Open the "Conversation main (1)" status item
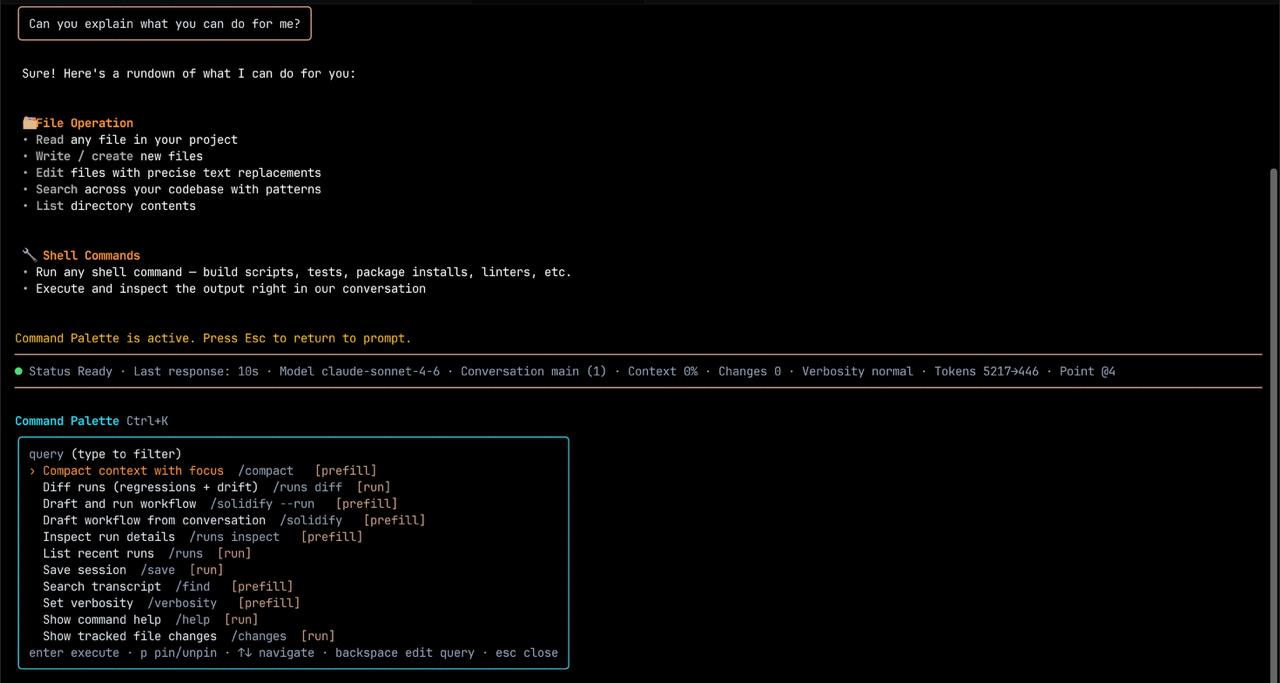 click(x=533, y=371)
